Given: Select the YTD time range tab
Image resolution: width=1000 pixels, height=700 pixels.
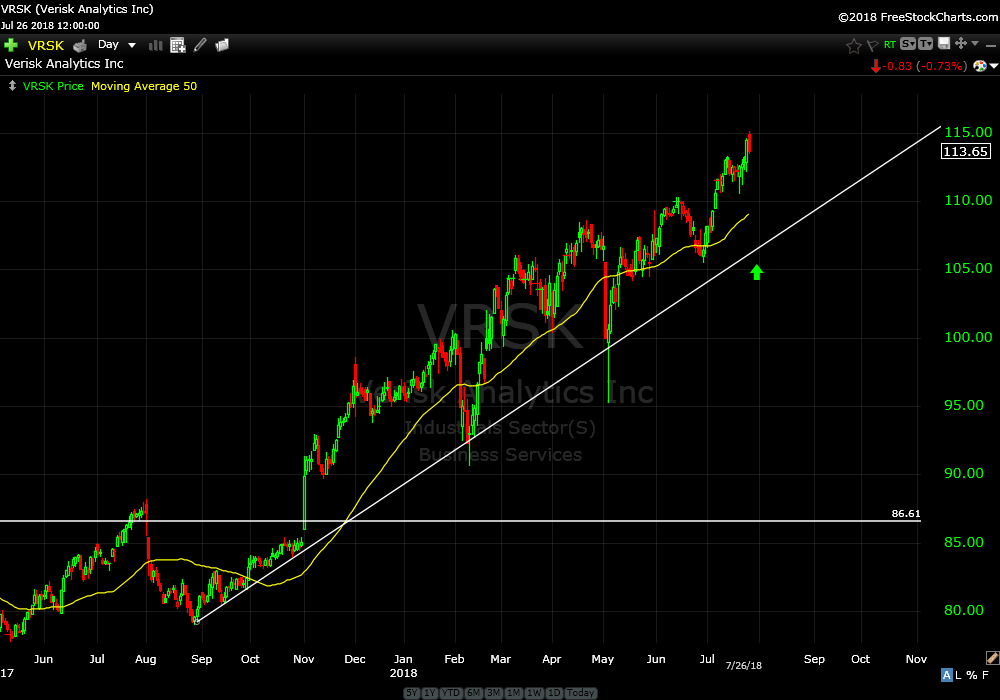Looking at the screenshot, I should pos(450,693).
